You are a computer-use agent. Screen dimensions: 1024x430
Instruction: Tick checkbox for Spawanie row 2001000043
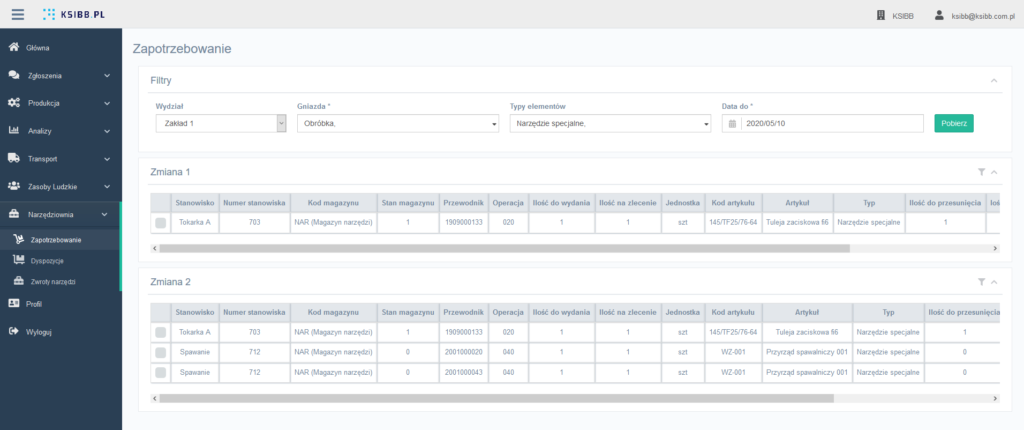coord(160,372)
